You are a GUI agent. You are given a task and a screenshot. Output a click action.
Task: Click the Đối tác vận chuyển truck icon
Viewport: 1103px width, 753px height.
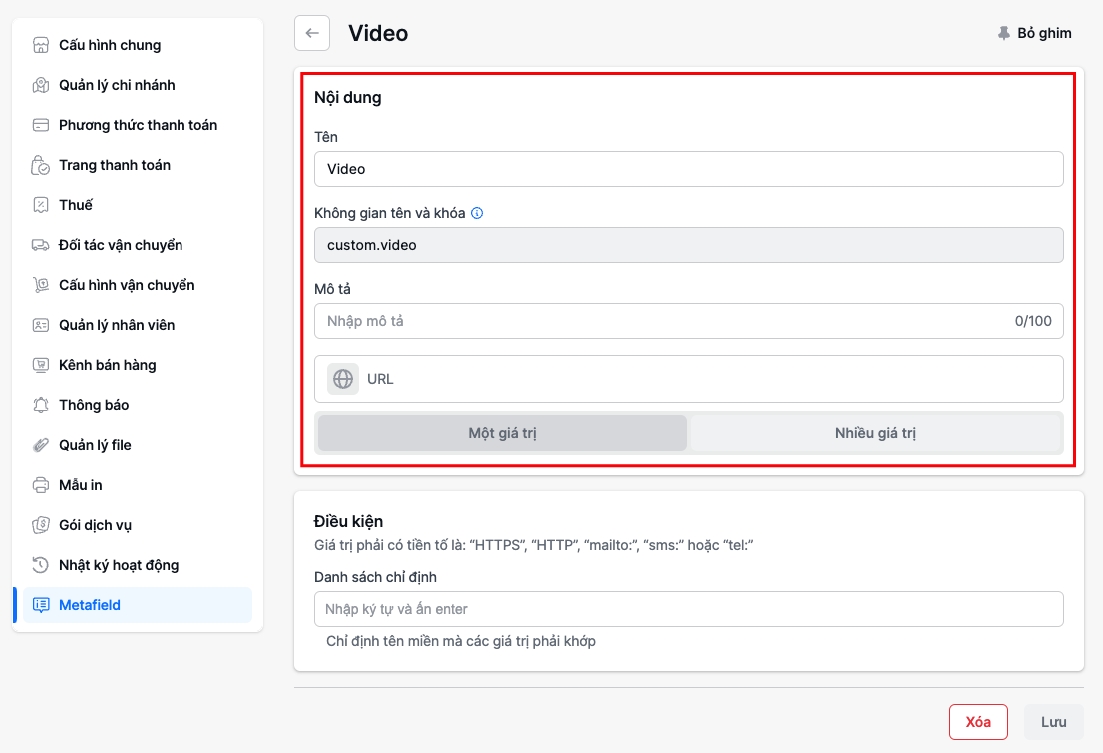point(41,245)
